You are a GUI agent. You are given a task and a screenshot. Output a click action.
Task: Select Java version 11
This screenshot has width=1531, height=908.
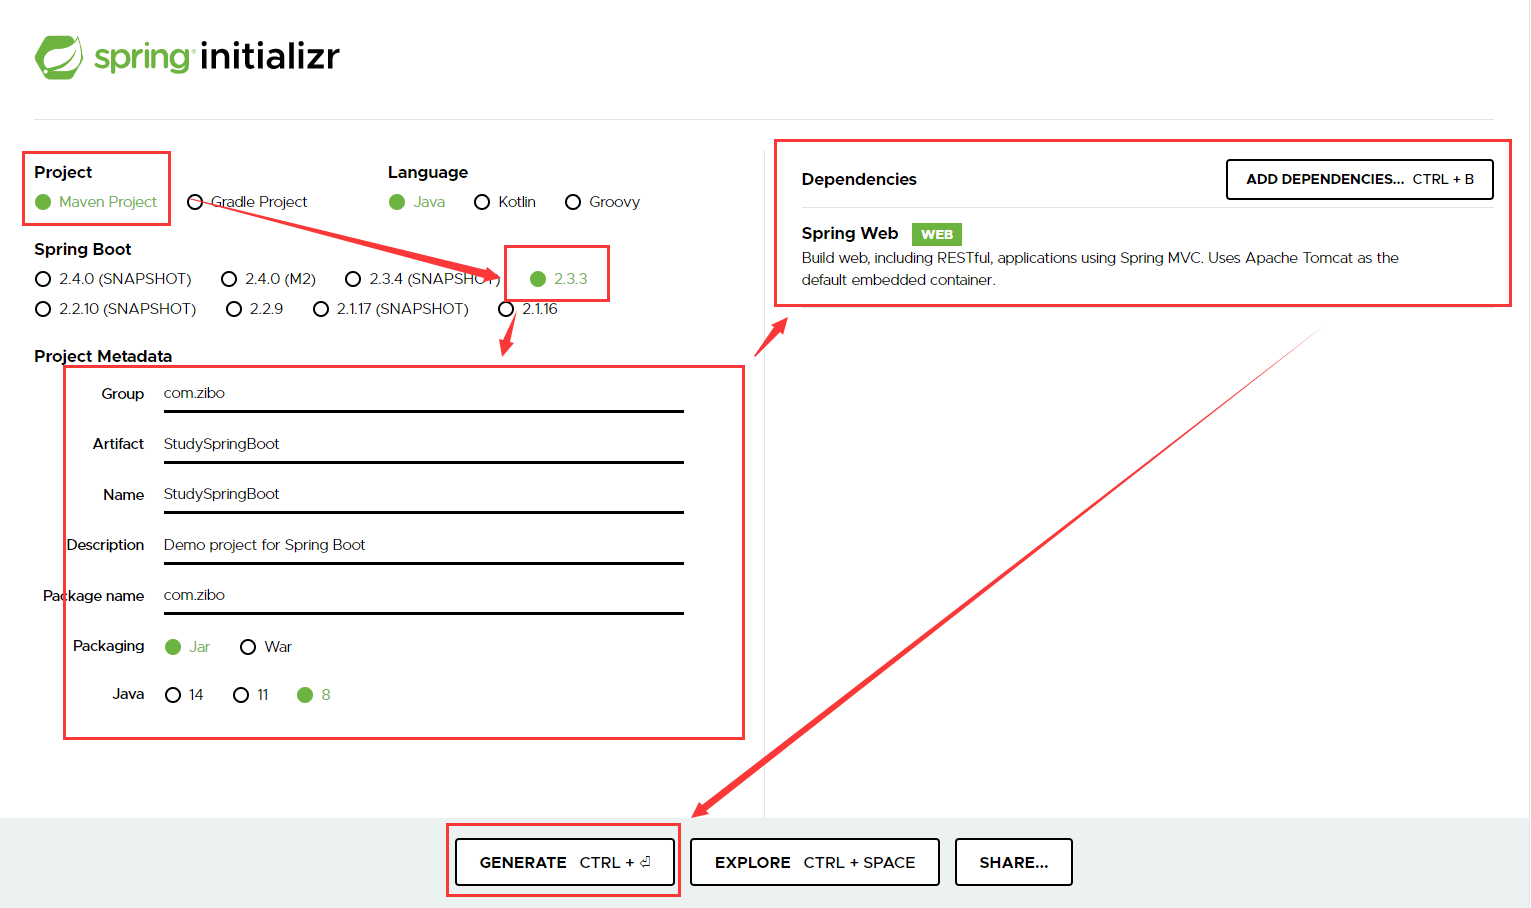pyautogui.click(x=251, y=695)
